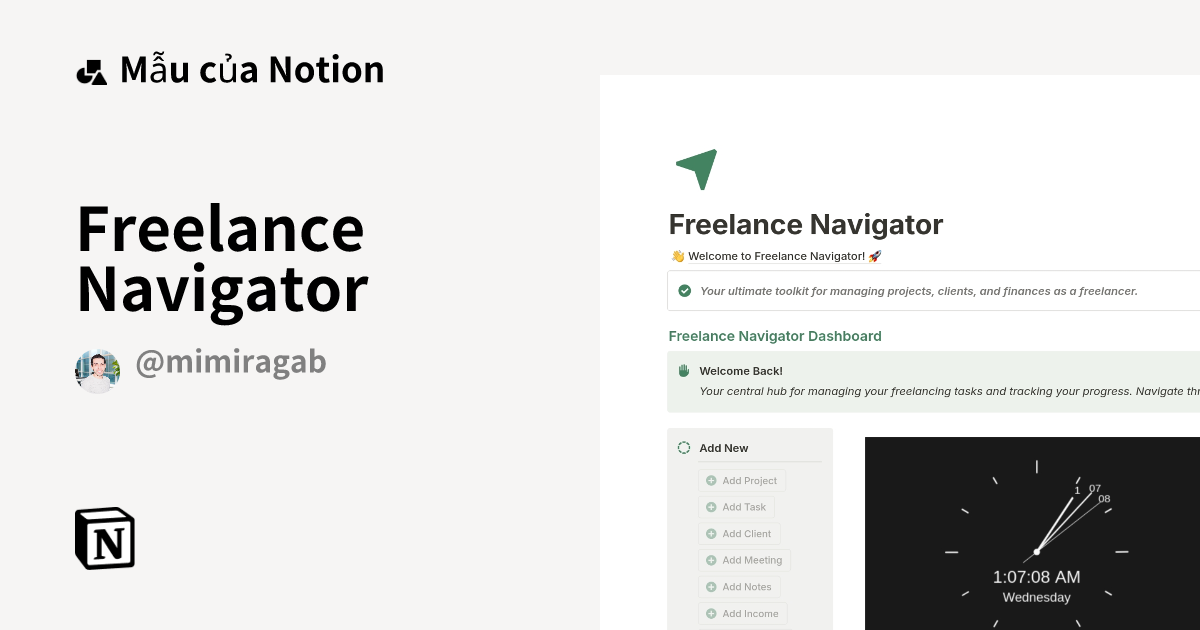The height and width of the screenshot is (630, 1200).
Task: Click the green check-circle in the callout
Action: pos(685,290)
